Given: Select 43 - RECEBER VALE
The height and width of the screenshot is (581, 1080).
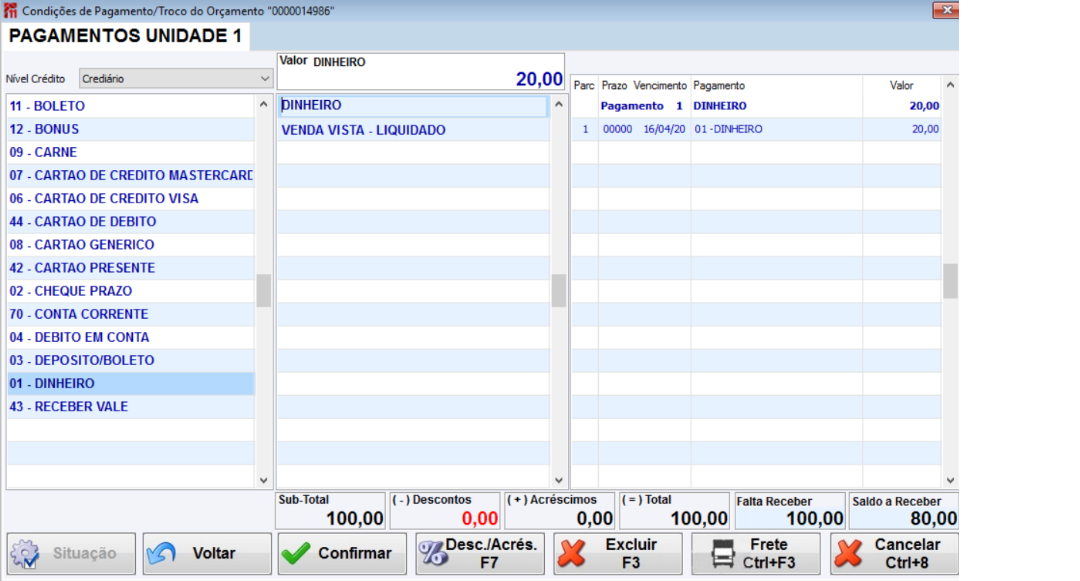Looking at the screenshot, I should pos(131,407).
